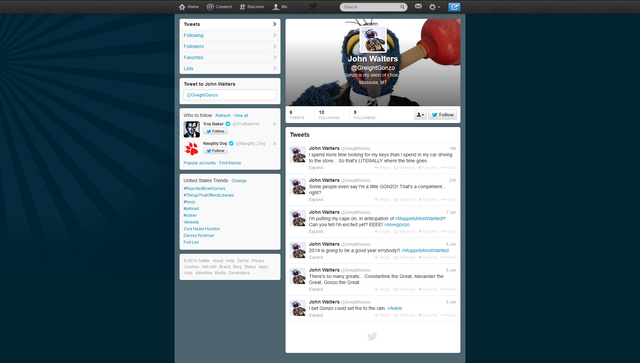This screenshot has height=363, width=640.
Task: Follow John Walters
Action: point(442,115)
